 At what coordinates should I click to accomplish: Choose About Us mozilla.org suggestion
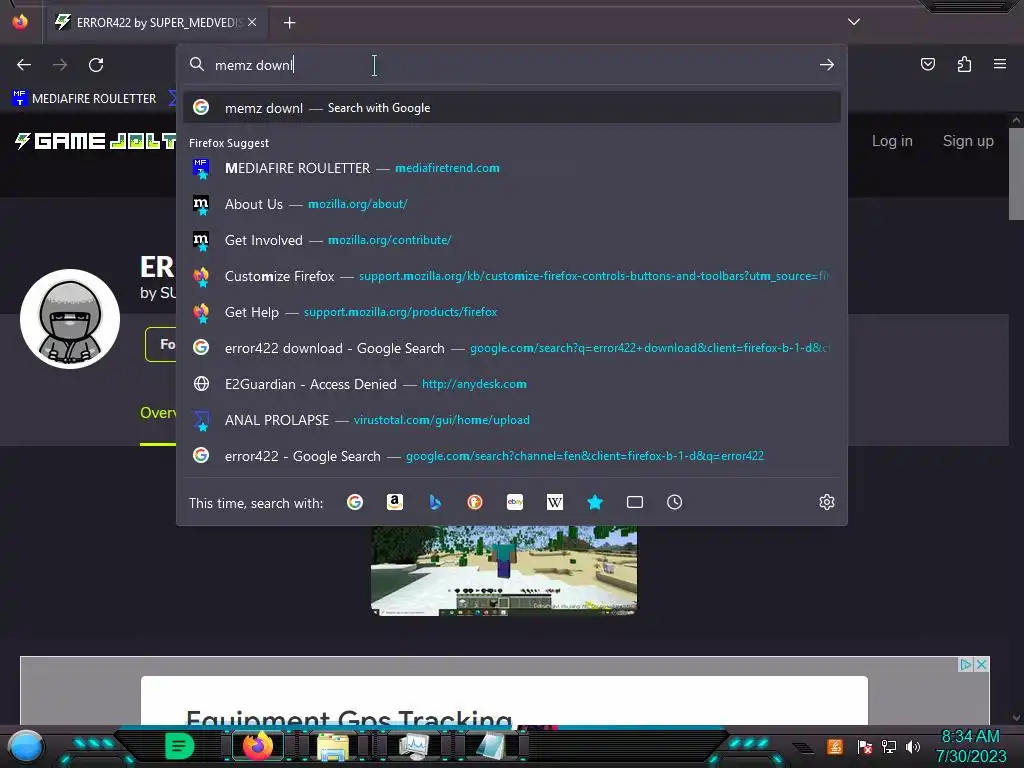(x=512, y=204)
